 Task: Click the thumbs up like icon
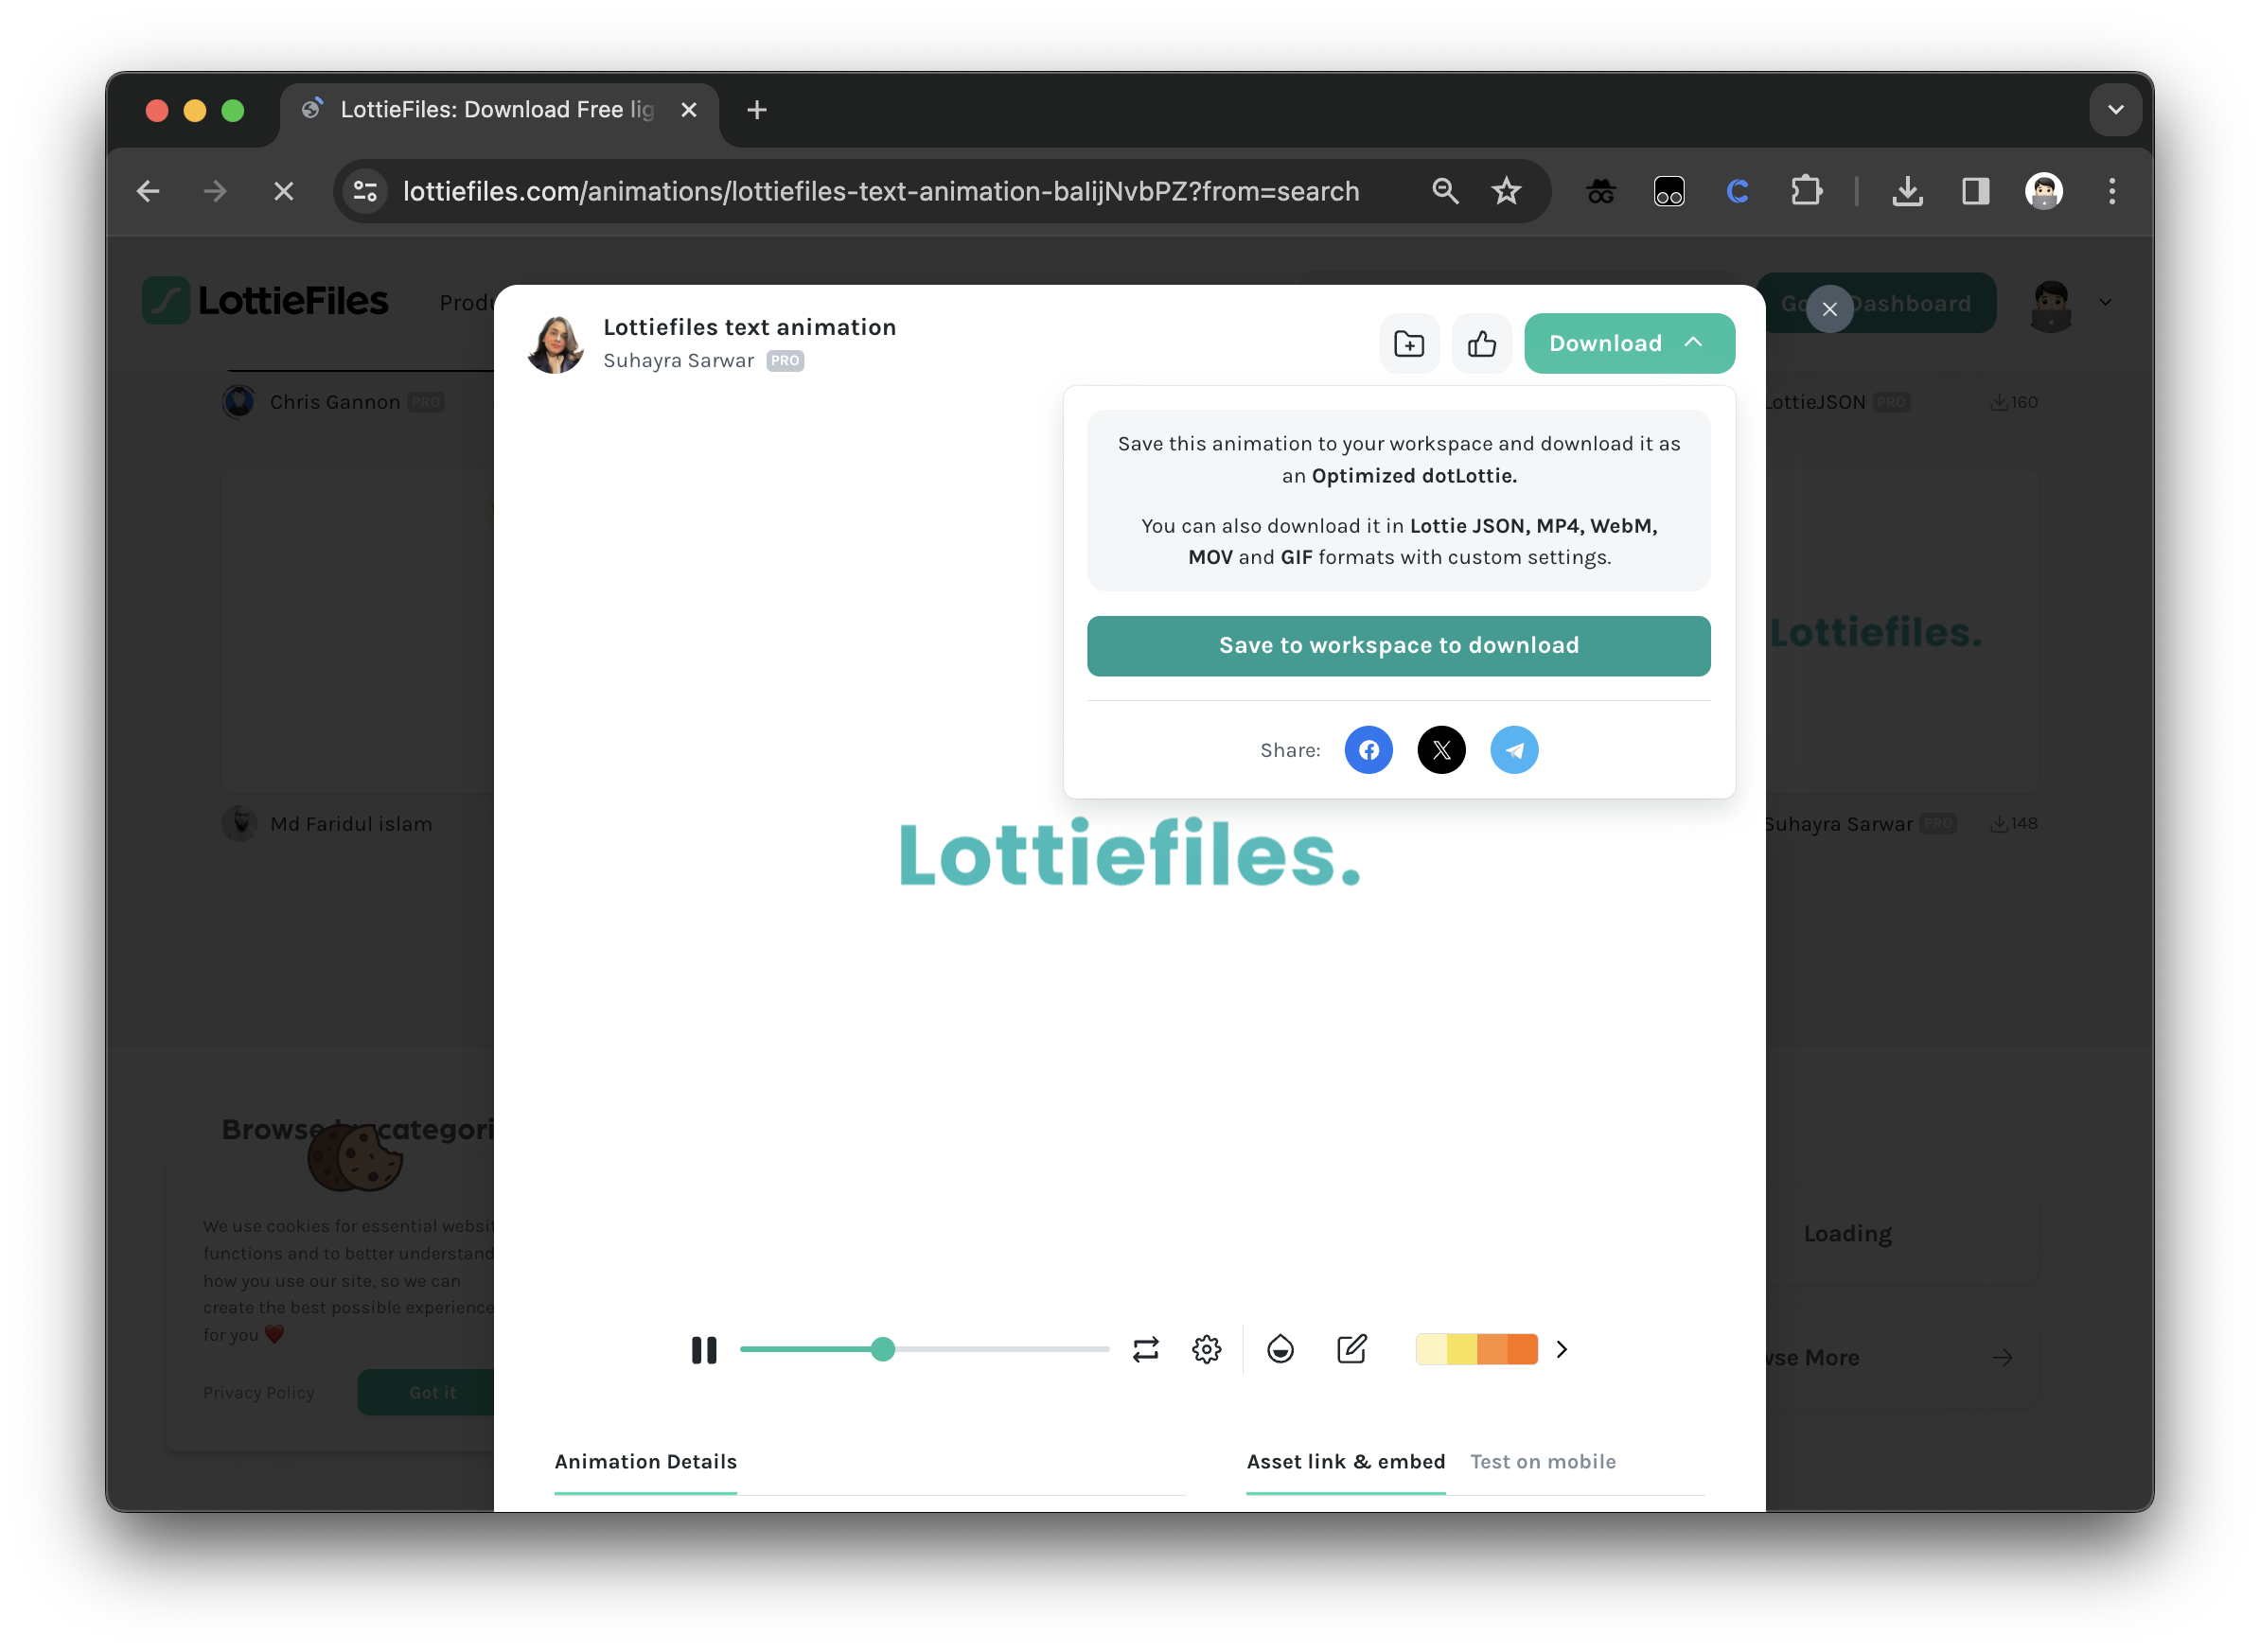[1483, 342]
